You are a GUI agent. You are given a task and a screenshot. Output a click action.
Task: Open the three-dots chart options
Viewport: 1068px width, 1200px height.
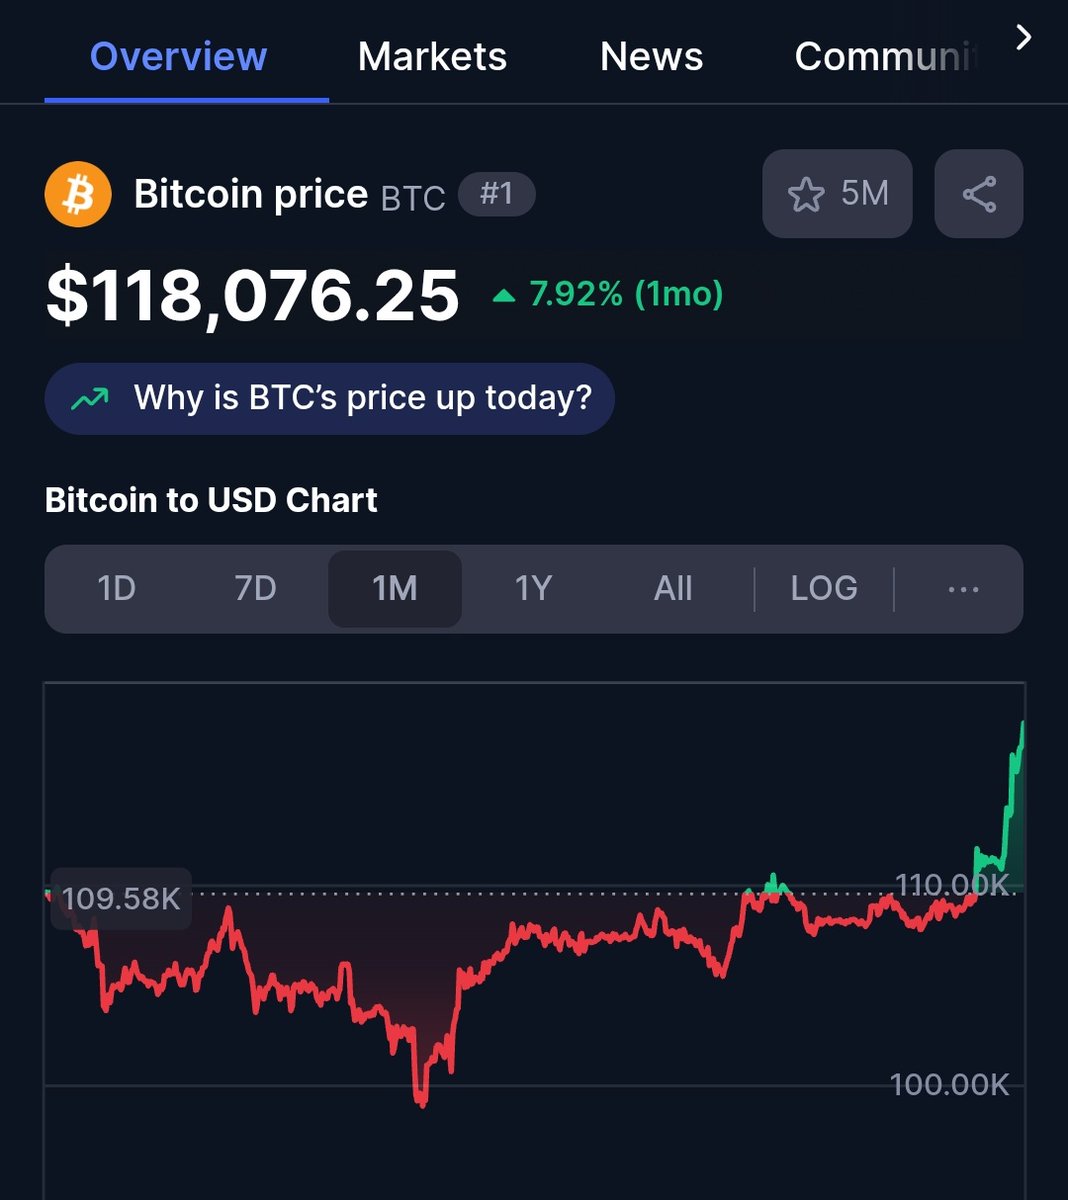click(x=963, y=589)
